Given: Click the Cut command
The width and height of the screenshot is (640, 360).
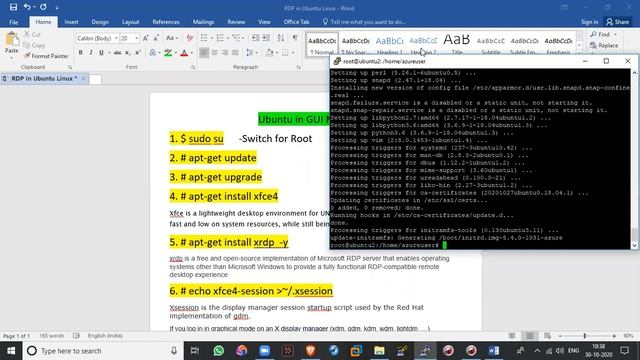Looking at the screenshot, I should pyautogui.click(x=32, y=35).
